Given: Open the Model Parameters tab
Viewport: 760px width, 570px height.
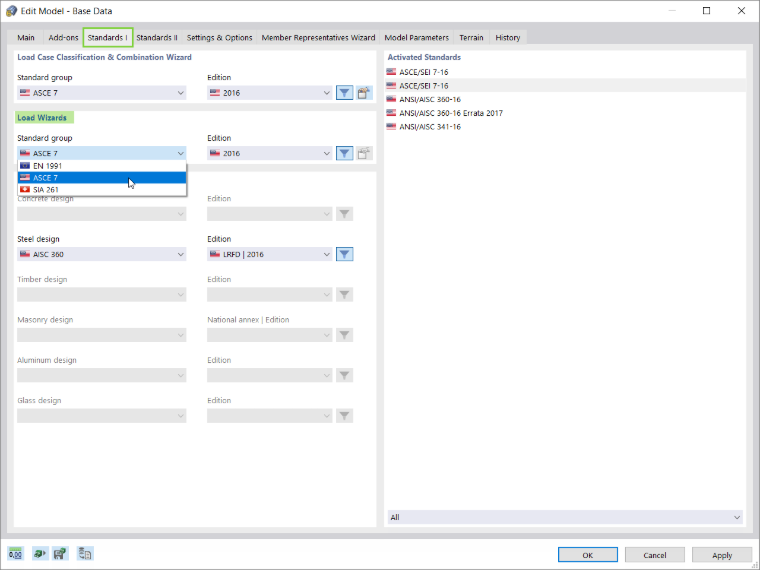Looking at the screenshot, I should click(417, 37).
